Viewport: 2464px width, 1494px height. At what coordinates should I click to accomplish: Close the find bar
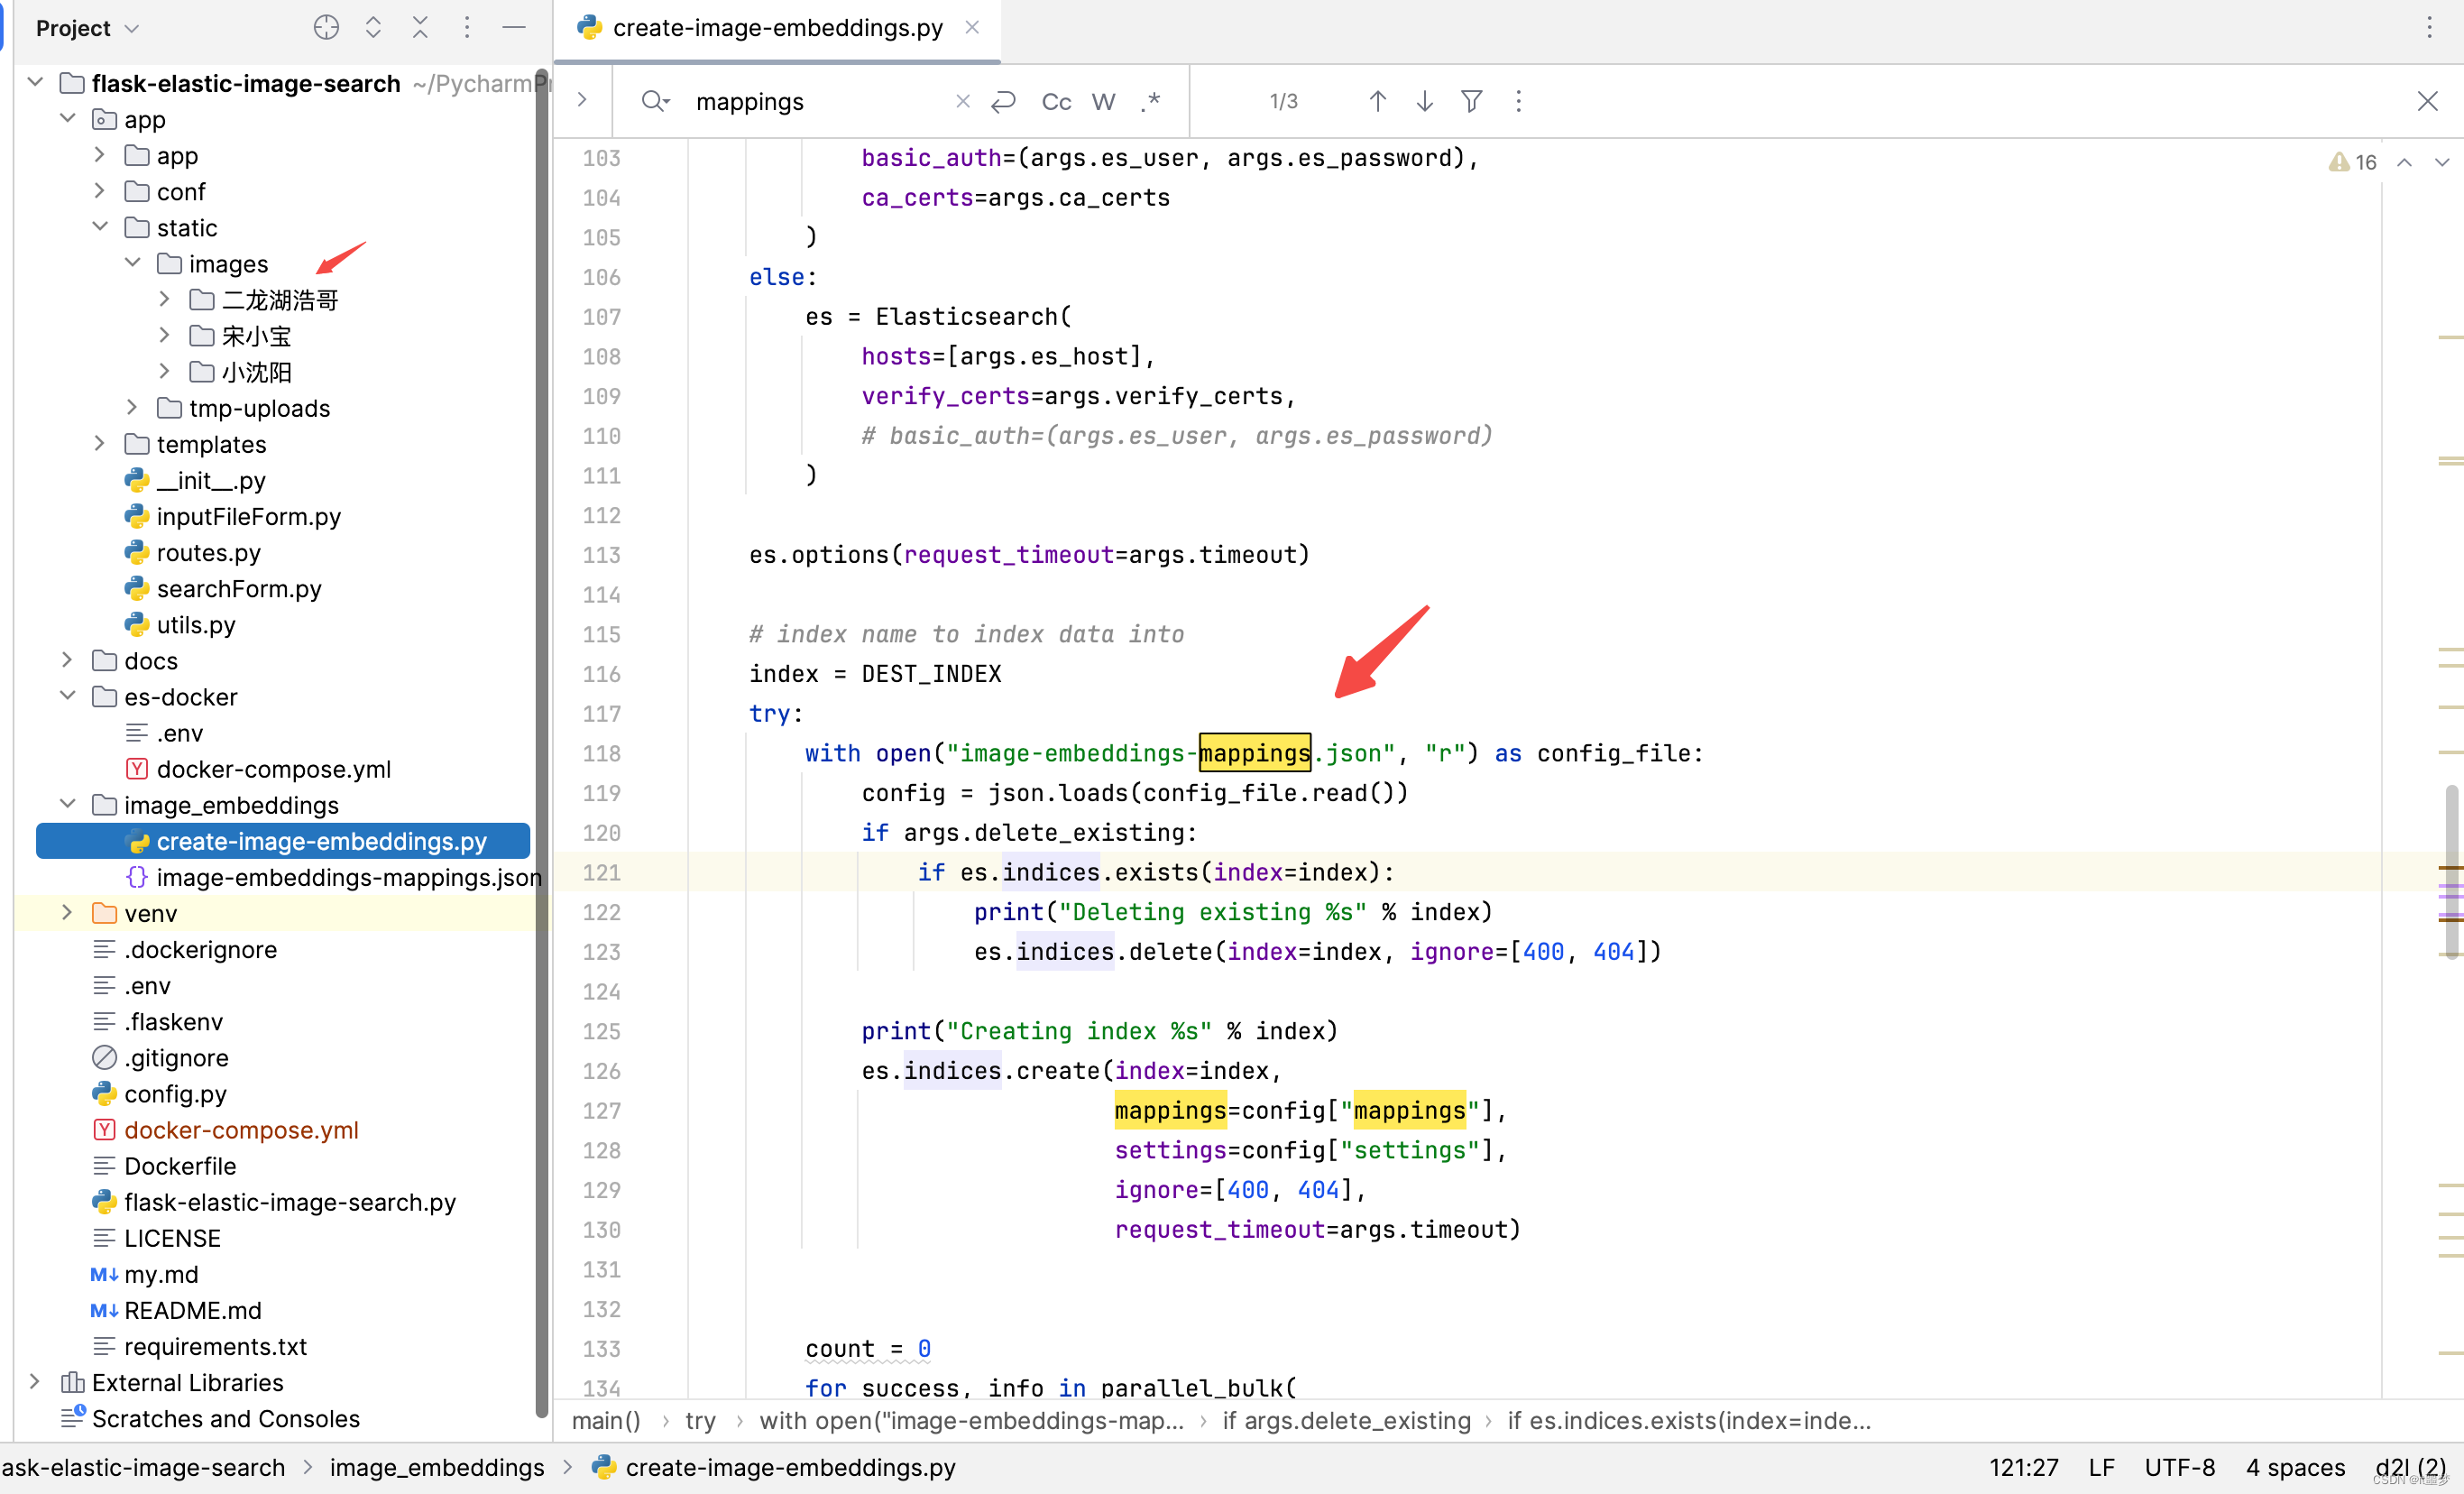point(2427,101)
